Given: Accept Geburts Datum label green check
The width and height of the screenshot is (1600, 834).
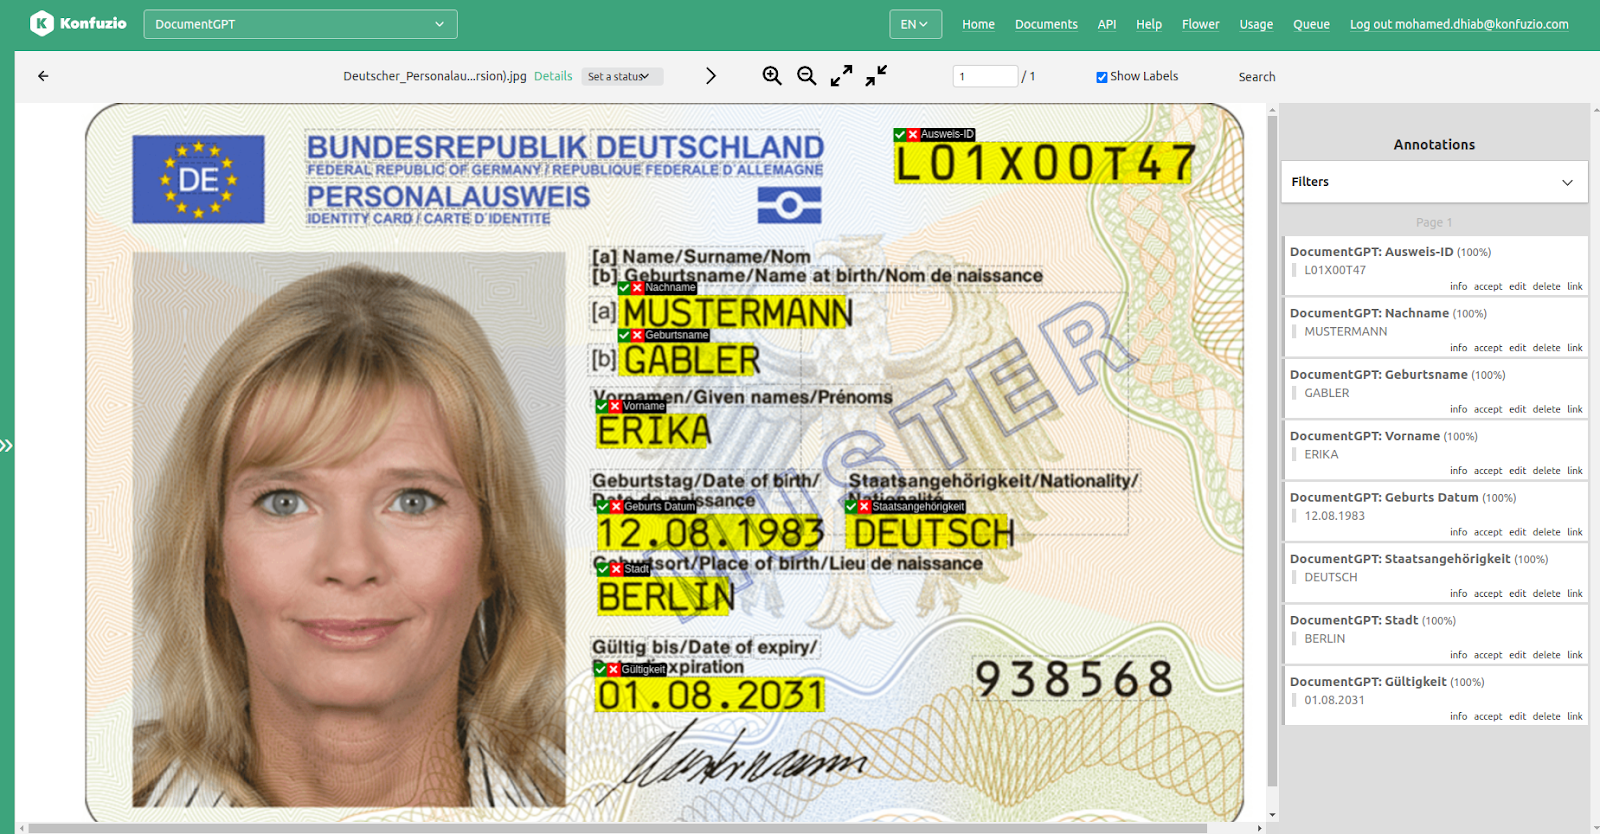Looking at the screenshot, I should (603, 507).
